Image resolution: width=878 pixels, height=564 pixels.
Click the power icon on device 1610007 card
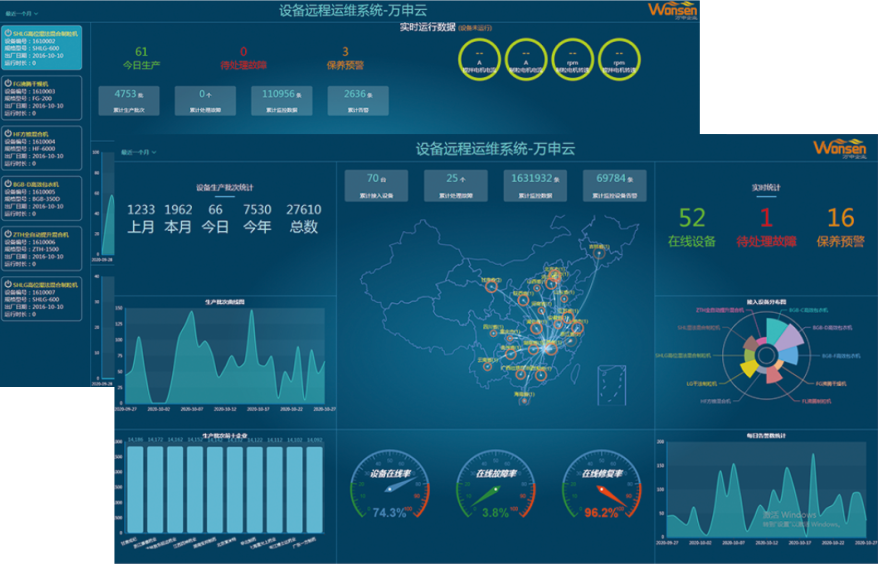[8, 284]
